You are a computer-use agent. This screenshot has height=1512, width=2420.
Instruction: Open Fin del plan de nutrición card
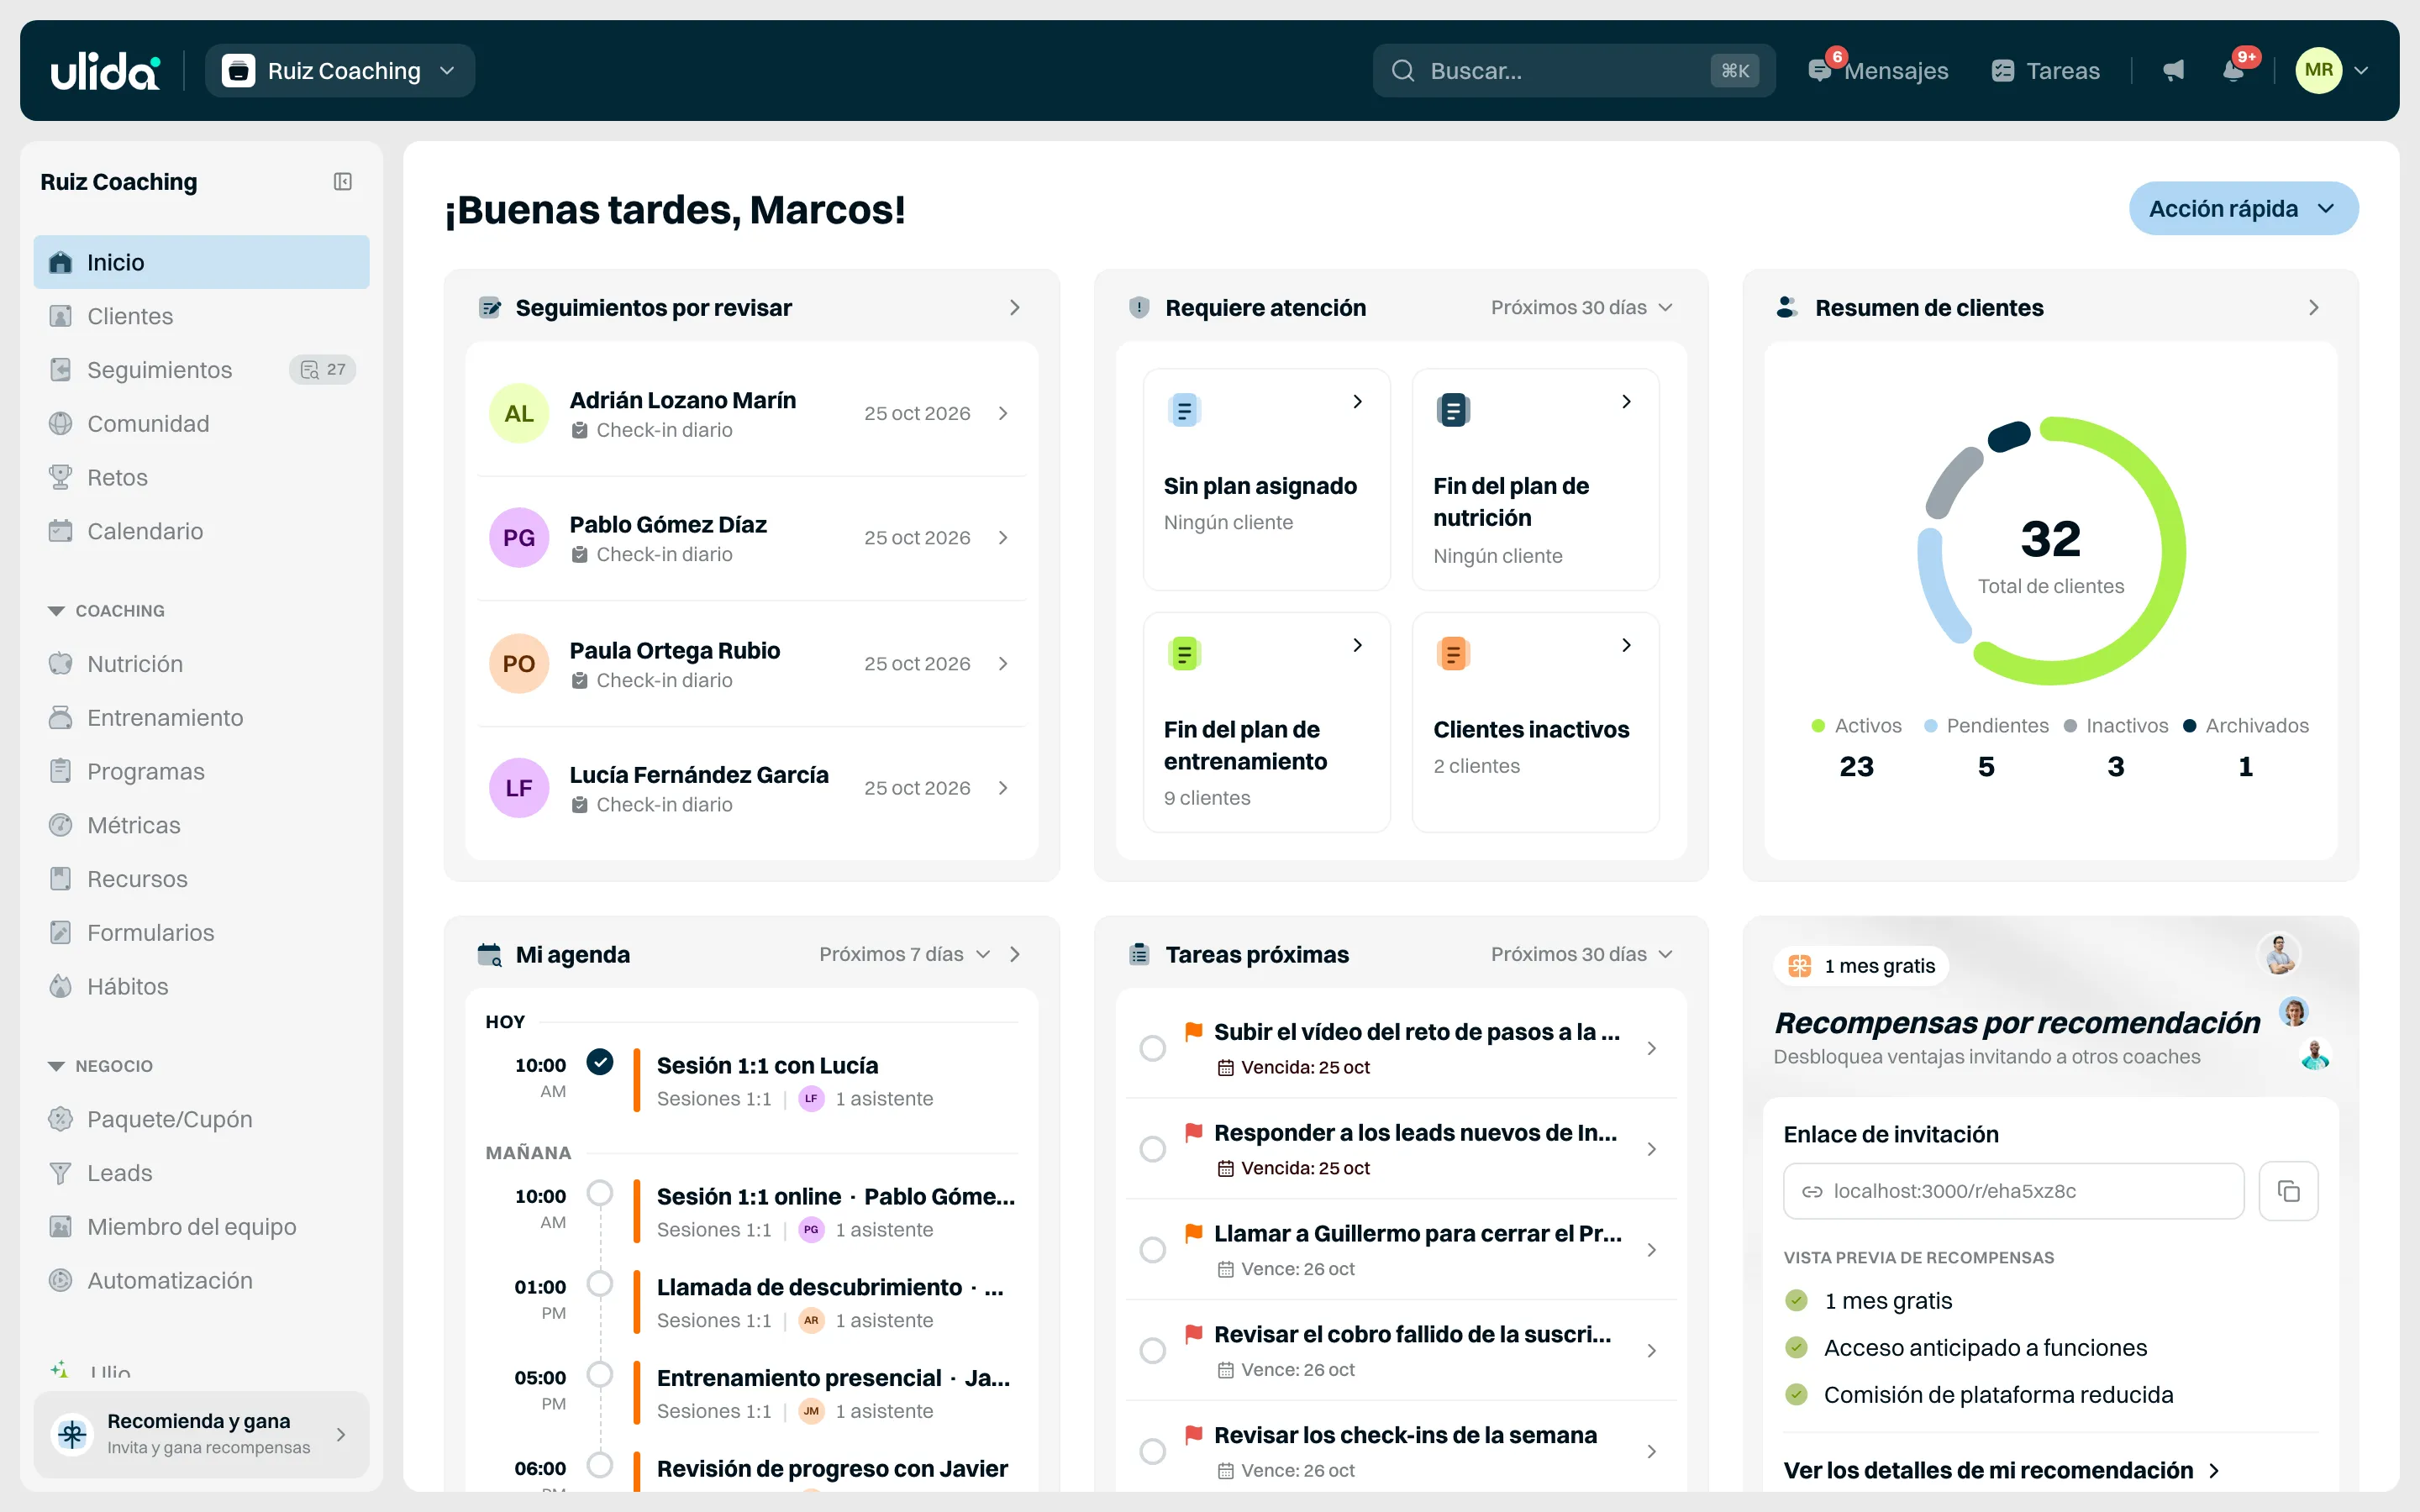pyautogui.click(x=1535, y=479)
